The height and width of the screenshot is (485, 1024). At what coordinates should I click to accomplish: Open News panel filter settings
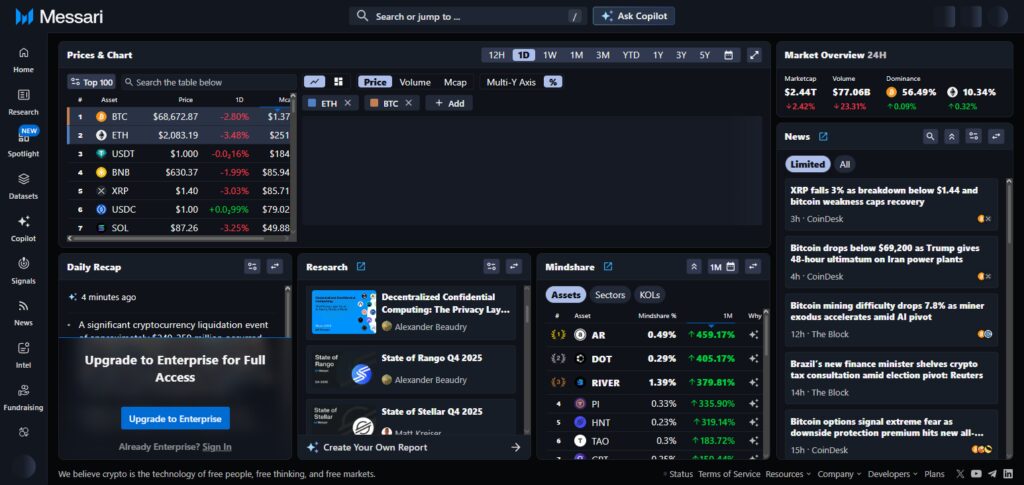(x=974, y=136)
